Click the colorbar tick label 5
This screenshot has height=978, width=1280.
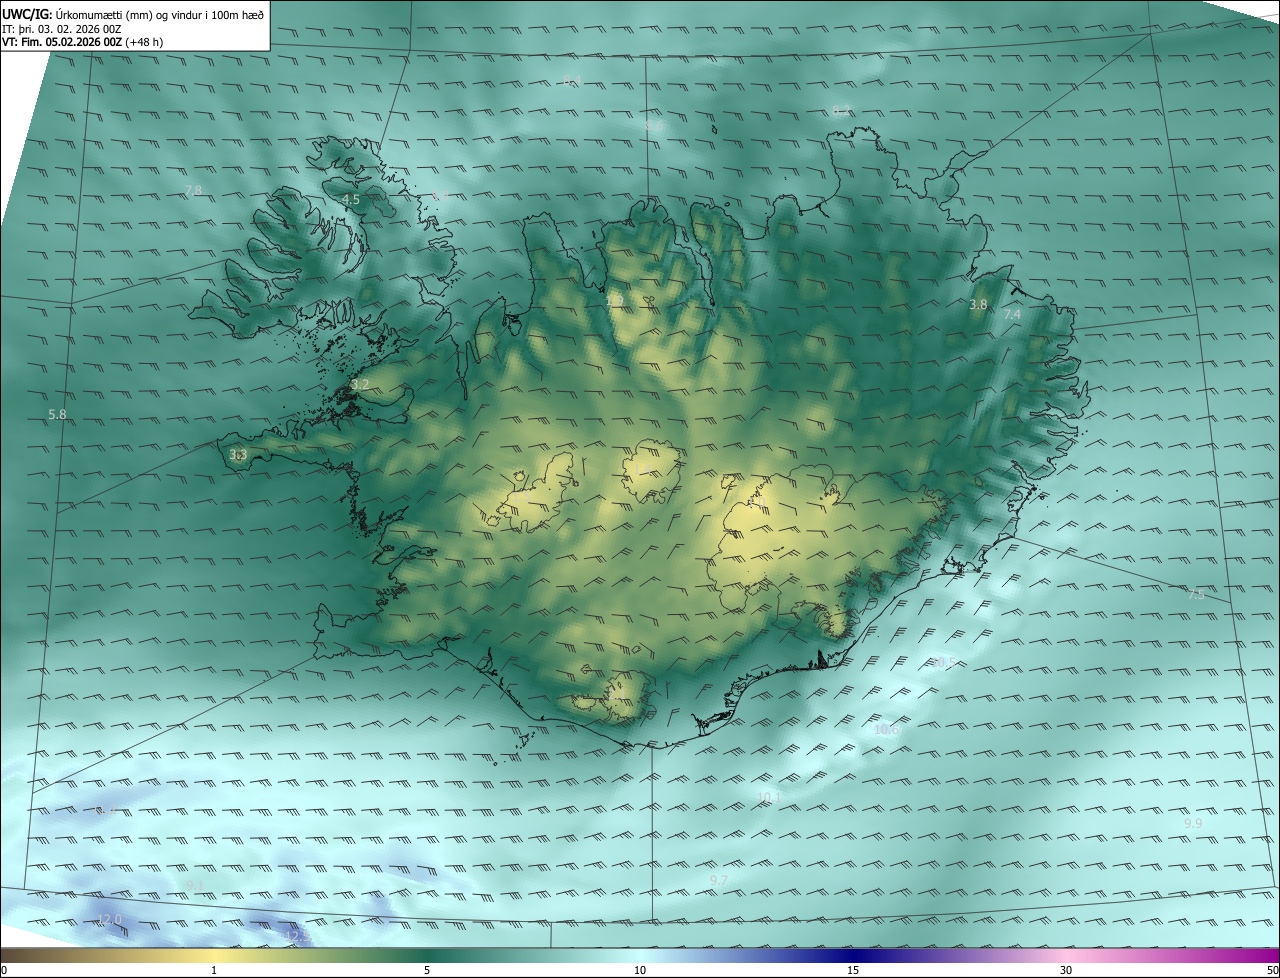[427, 970]
